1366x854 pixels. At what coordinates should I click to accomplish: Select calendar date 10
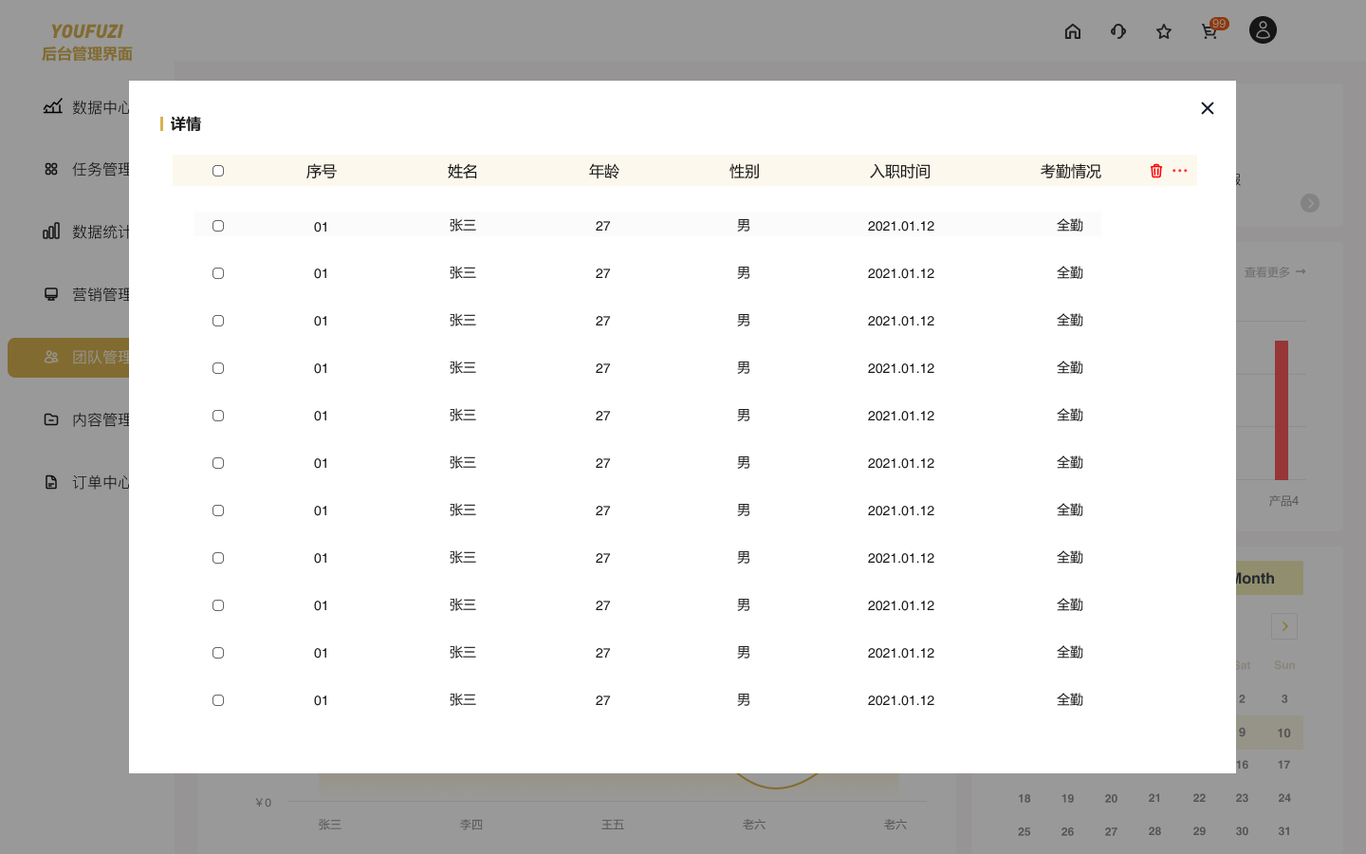pyautogui.click(x=1284, y=733)
